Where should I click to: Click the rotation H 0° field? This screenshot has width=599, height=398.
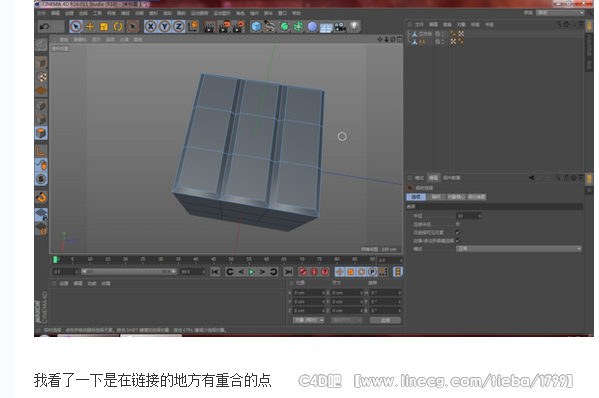point(385,293)
